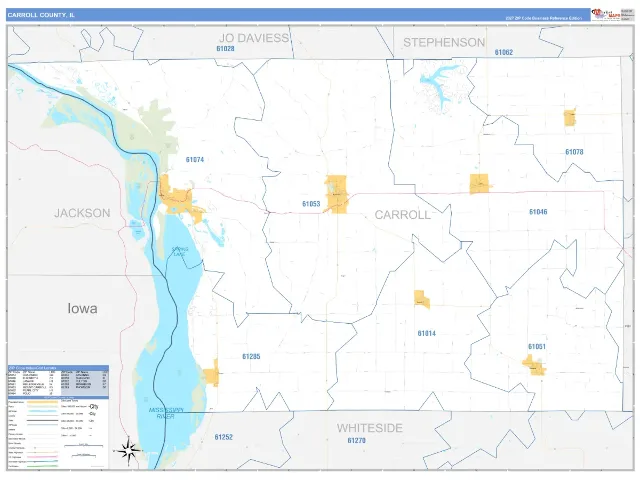The width and height of the screenshot is (640, 480).
Task: Click the MarketMAPS logo in the header
Action: pos(606,14)
